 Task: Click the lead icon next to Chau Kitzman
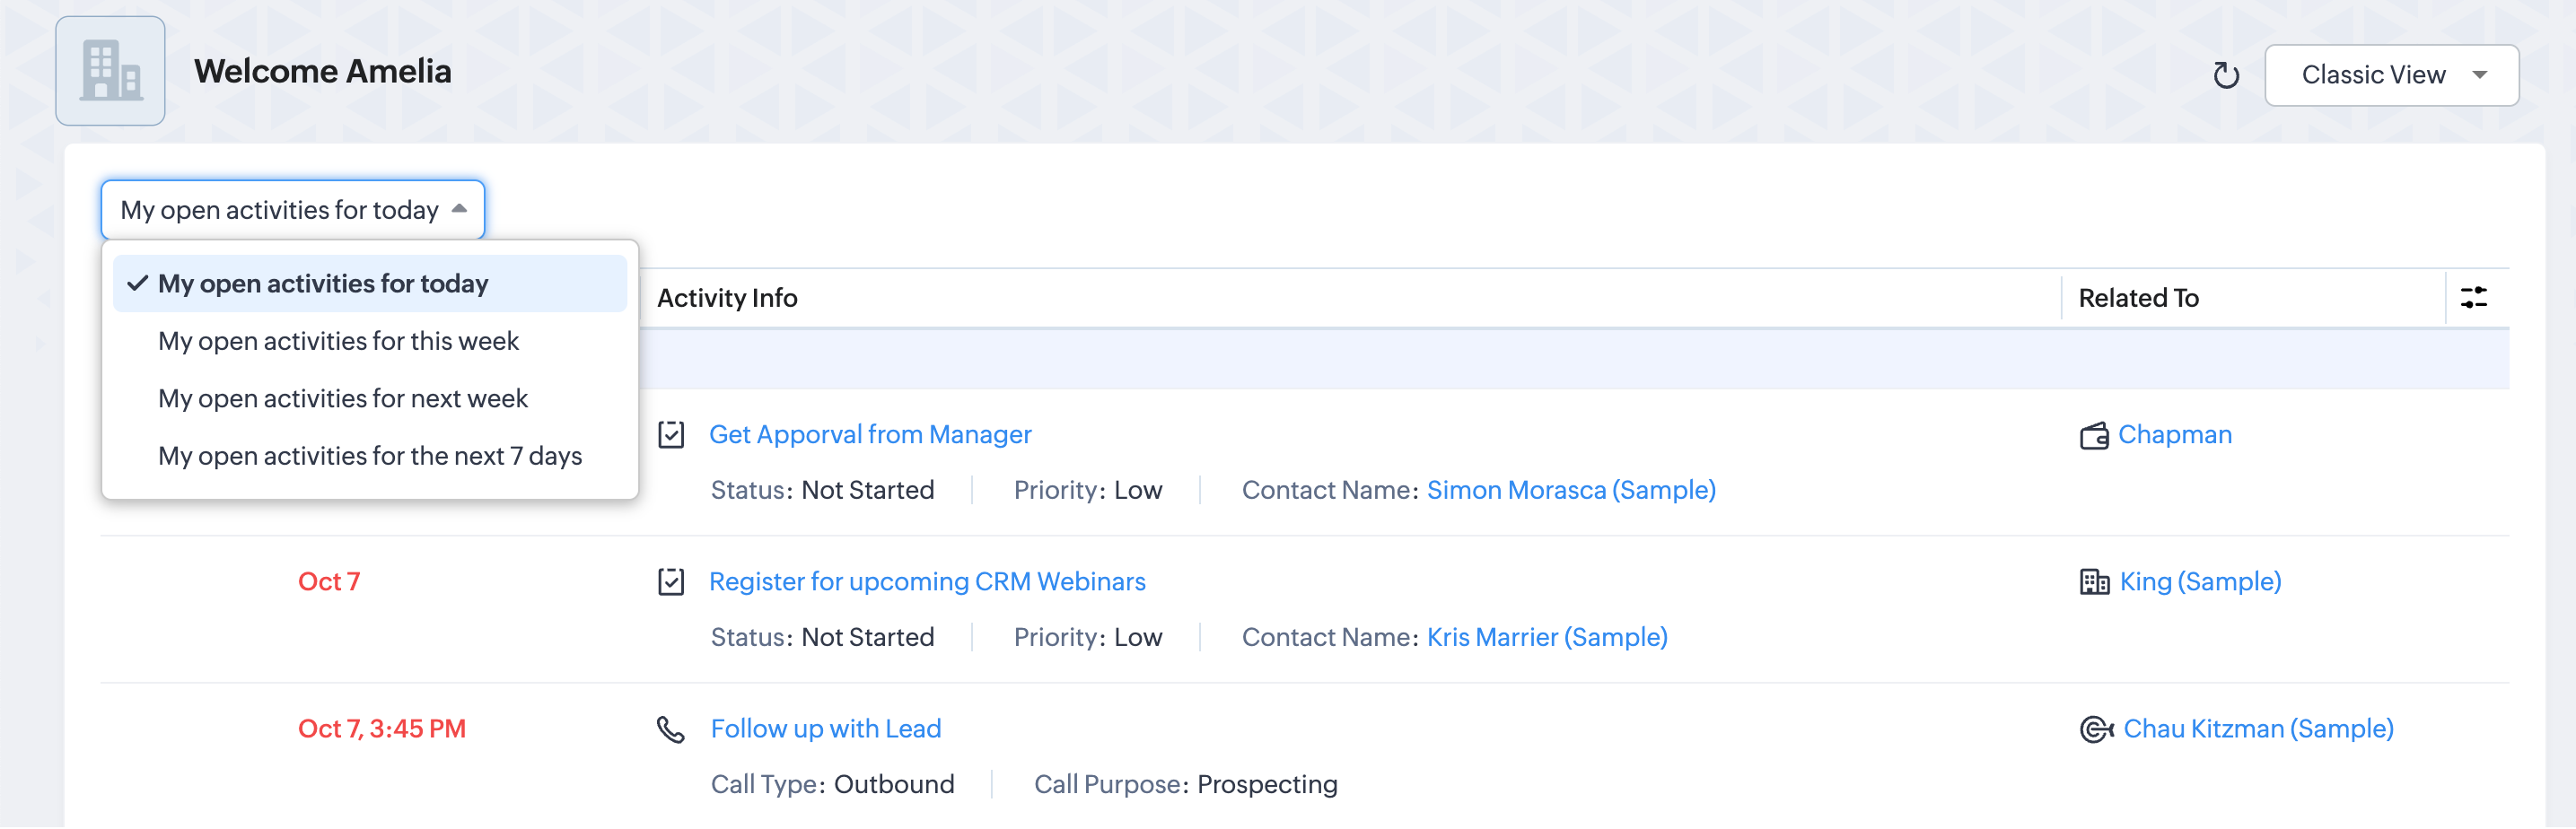coord(2095,730)
